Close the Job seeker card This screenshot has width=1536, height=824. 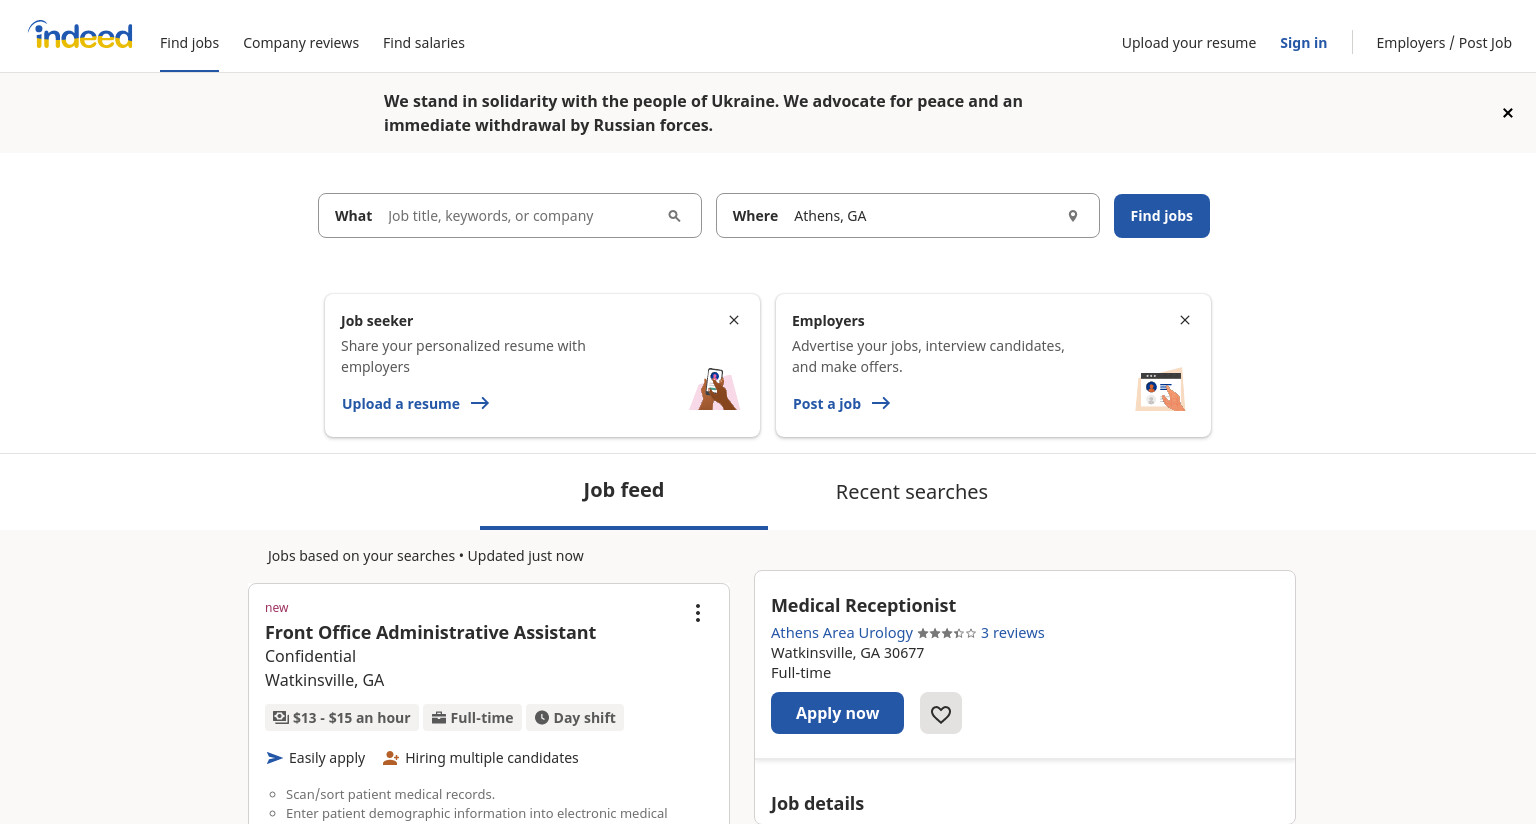[x=734, y=320]
